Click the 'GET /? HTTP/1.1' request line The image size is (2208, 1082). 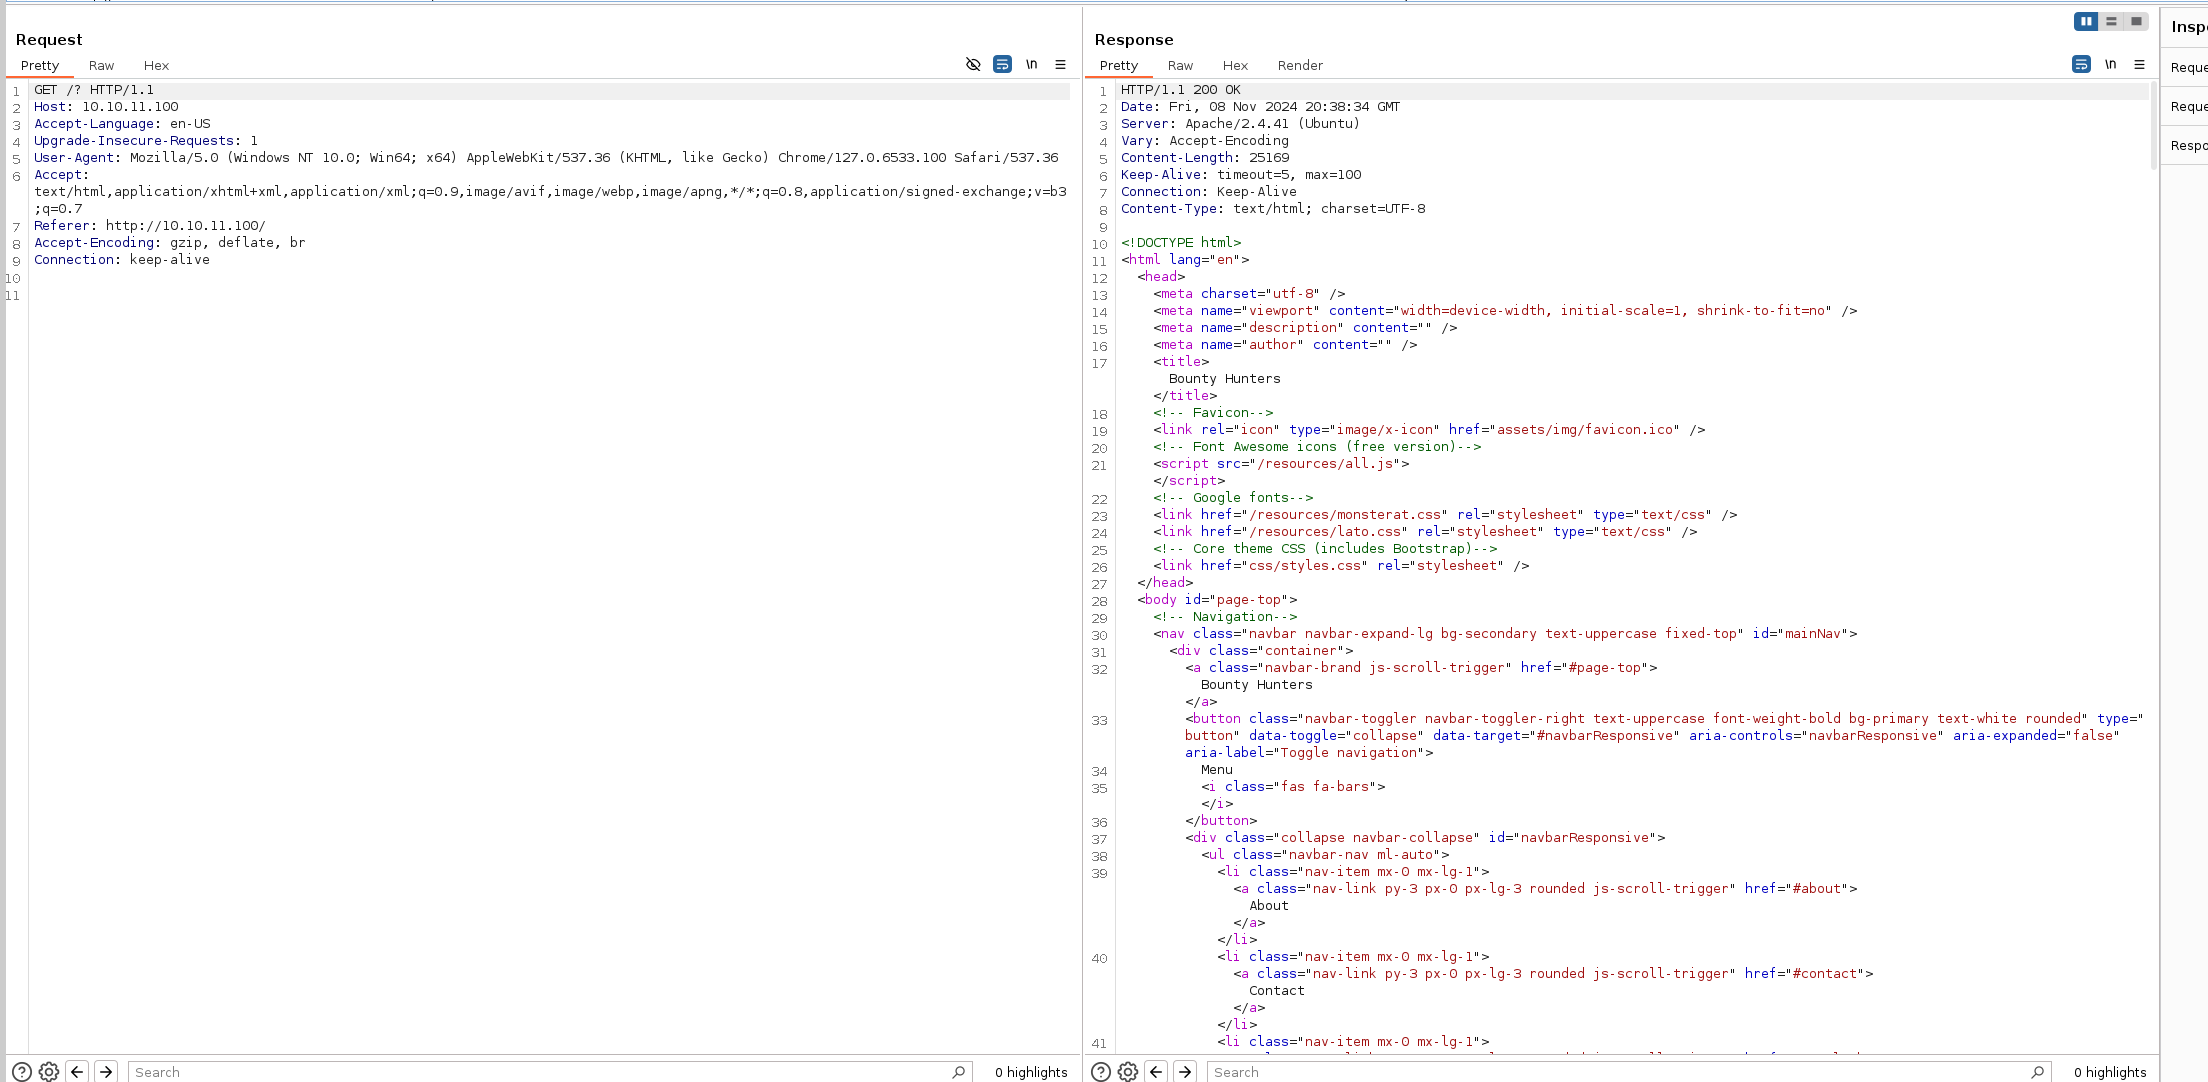[x=94, y=90]
